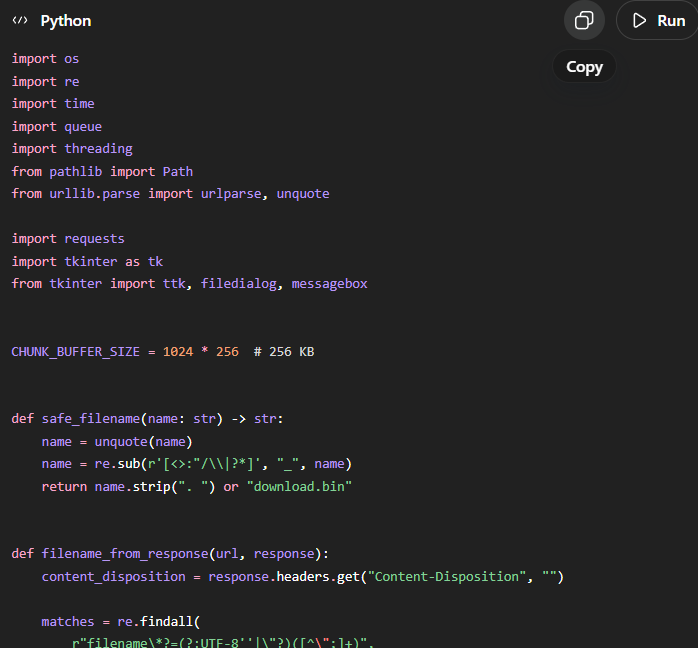Click the line "import os"
Screen dimensions: 698x648
tap(45, 59)
